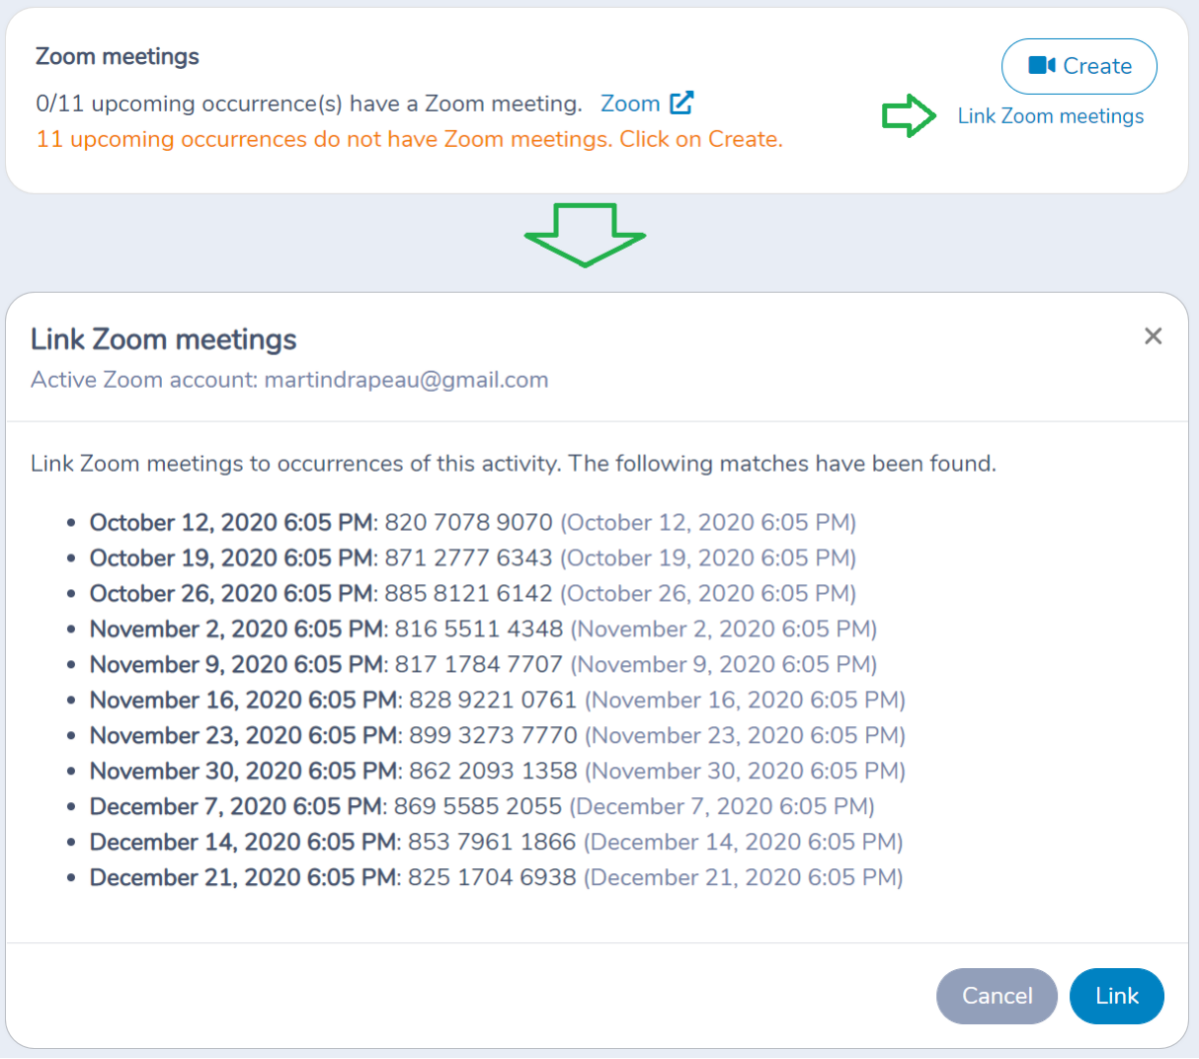Image resolution: width=1199 pixels, height=1059 pixels.
Task: Select meeting ID 816 5511 4348
Action: [x=479, y=629]
